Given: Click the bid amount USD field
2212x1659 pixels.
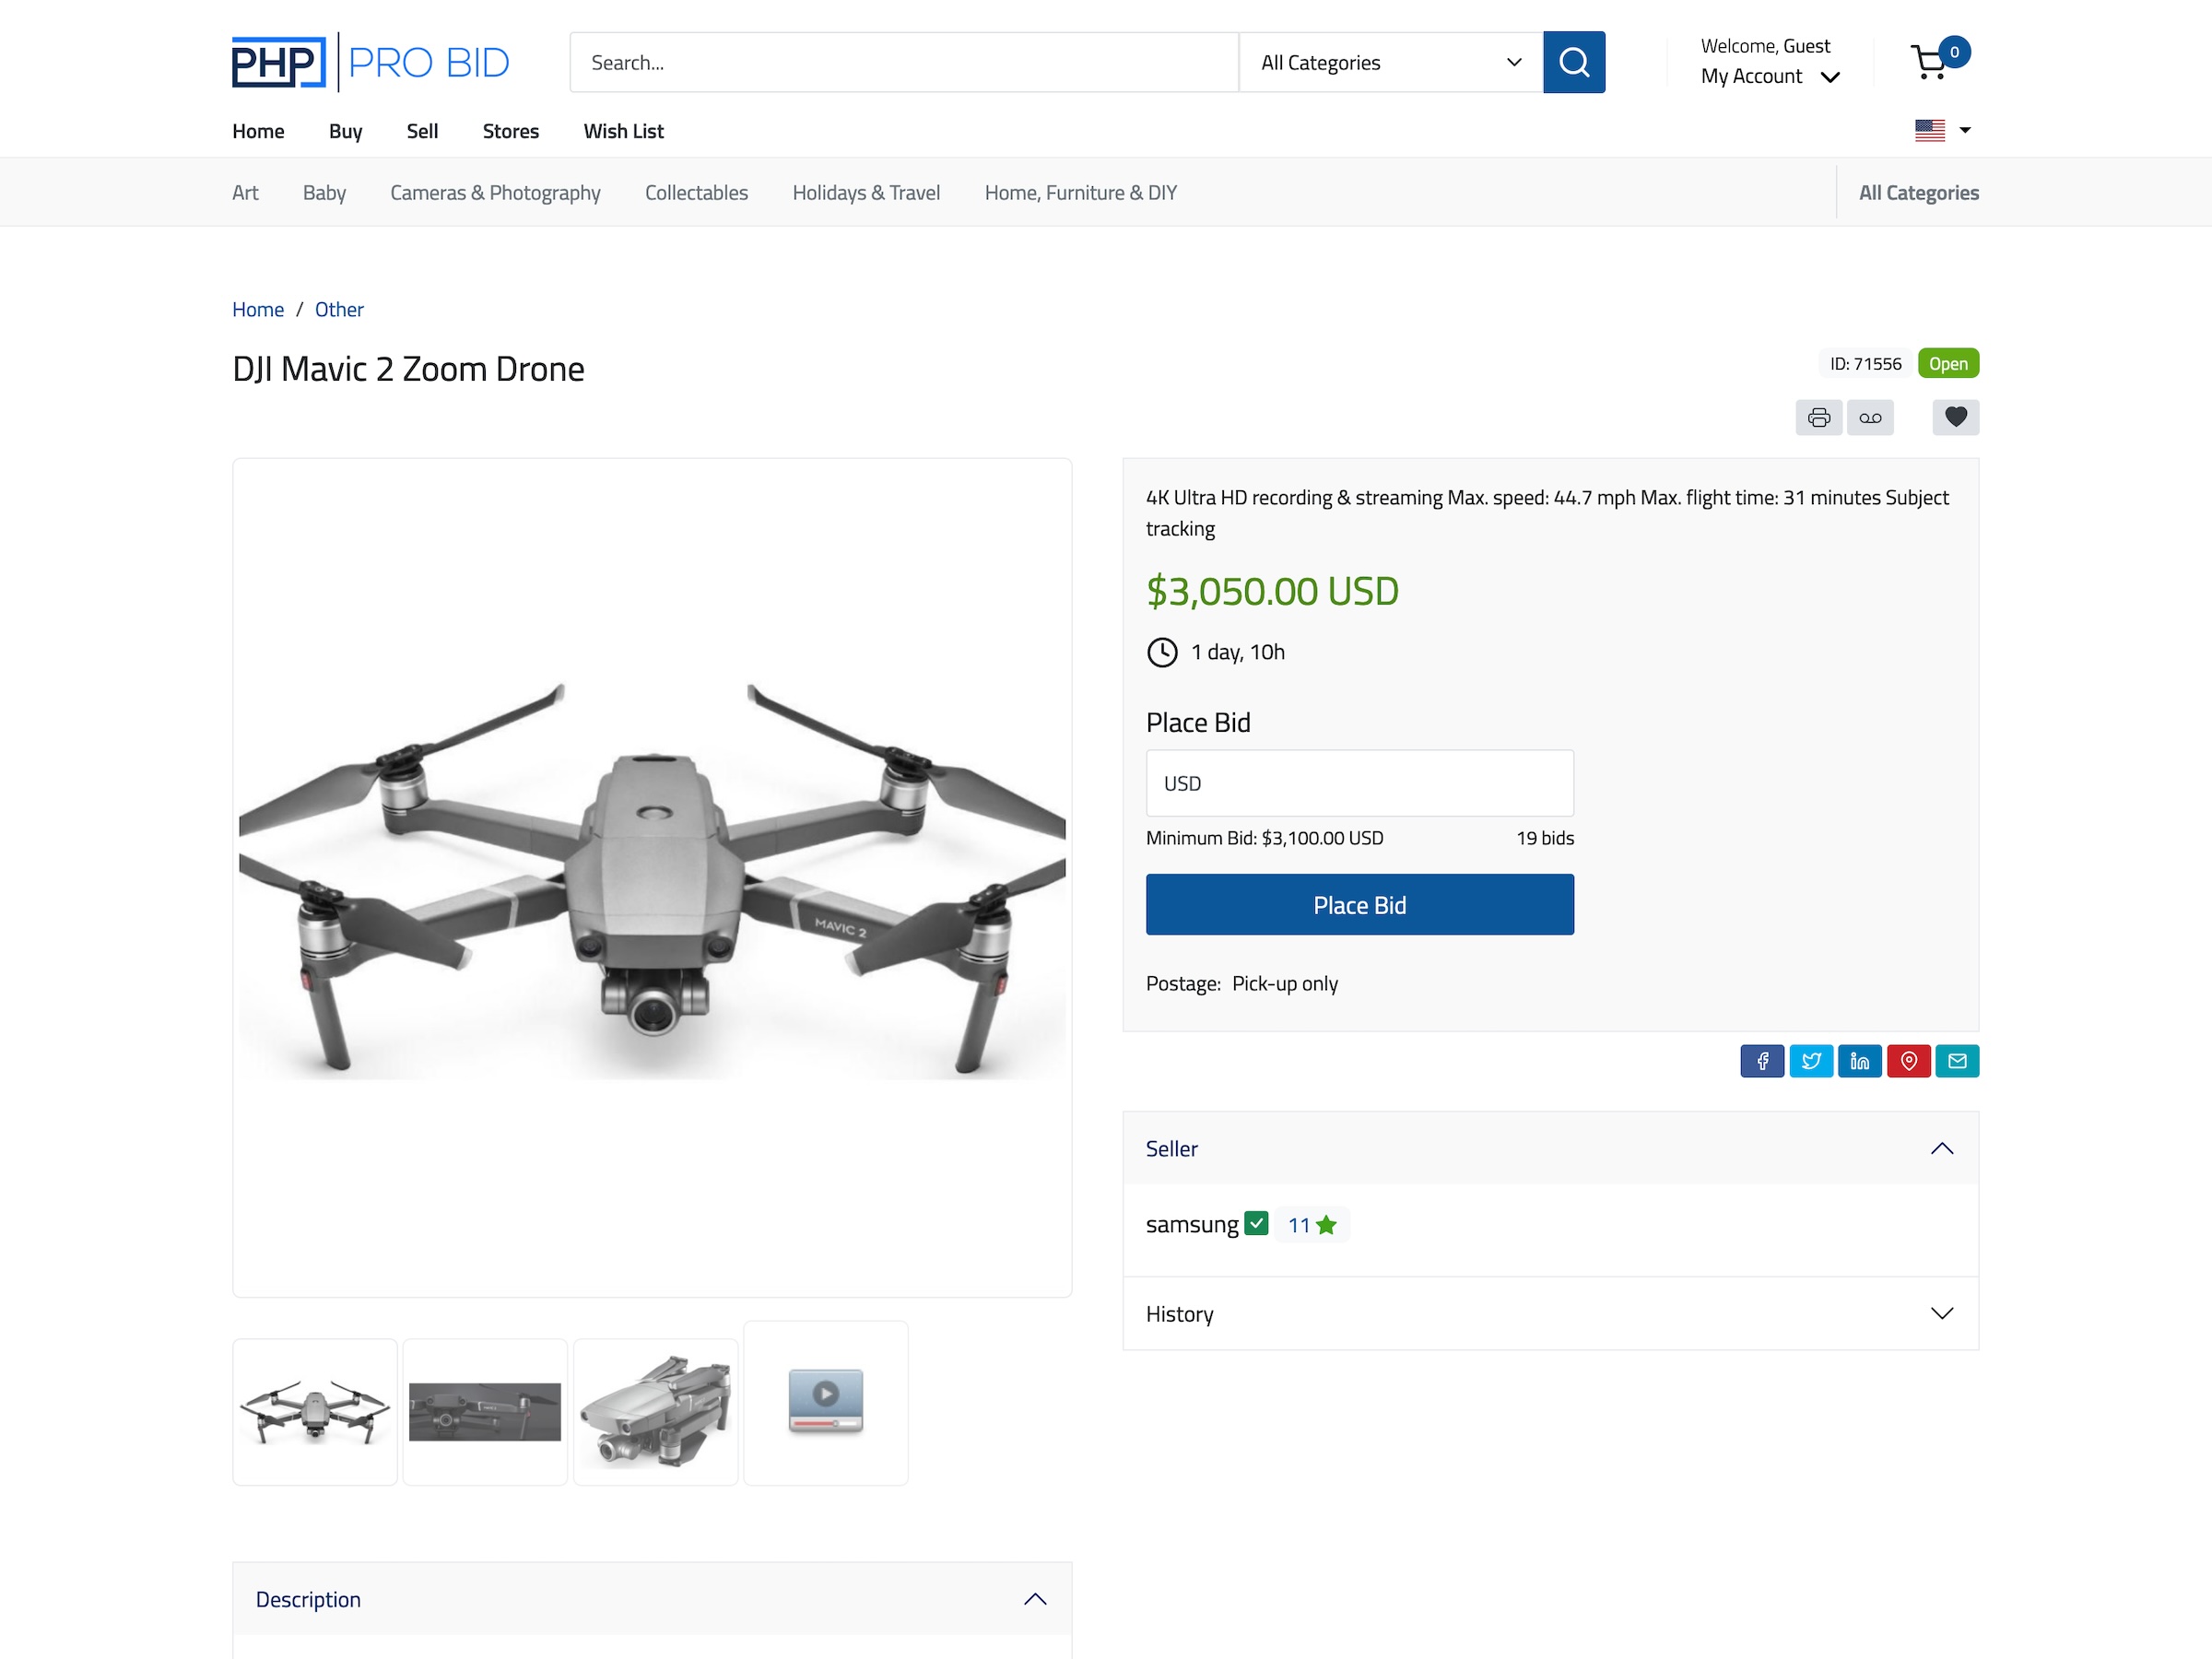Looking at the screenshot, I should pyautogui.click(x=1359, y=783).
